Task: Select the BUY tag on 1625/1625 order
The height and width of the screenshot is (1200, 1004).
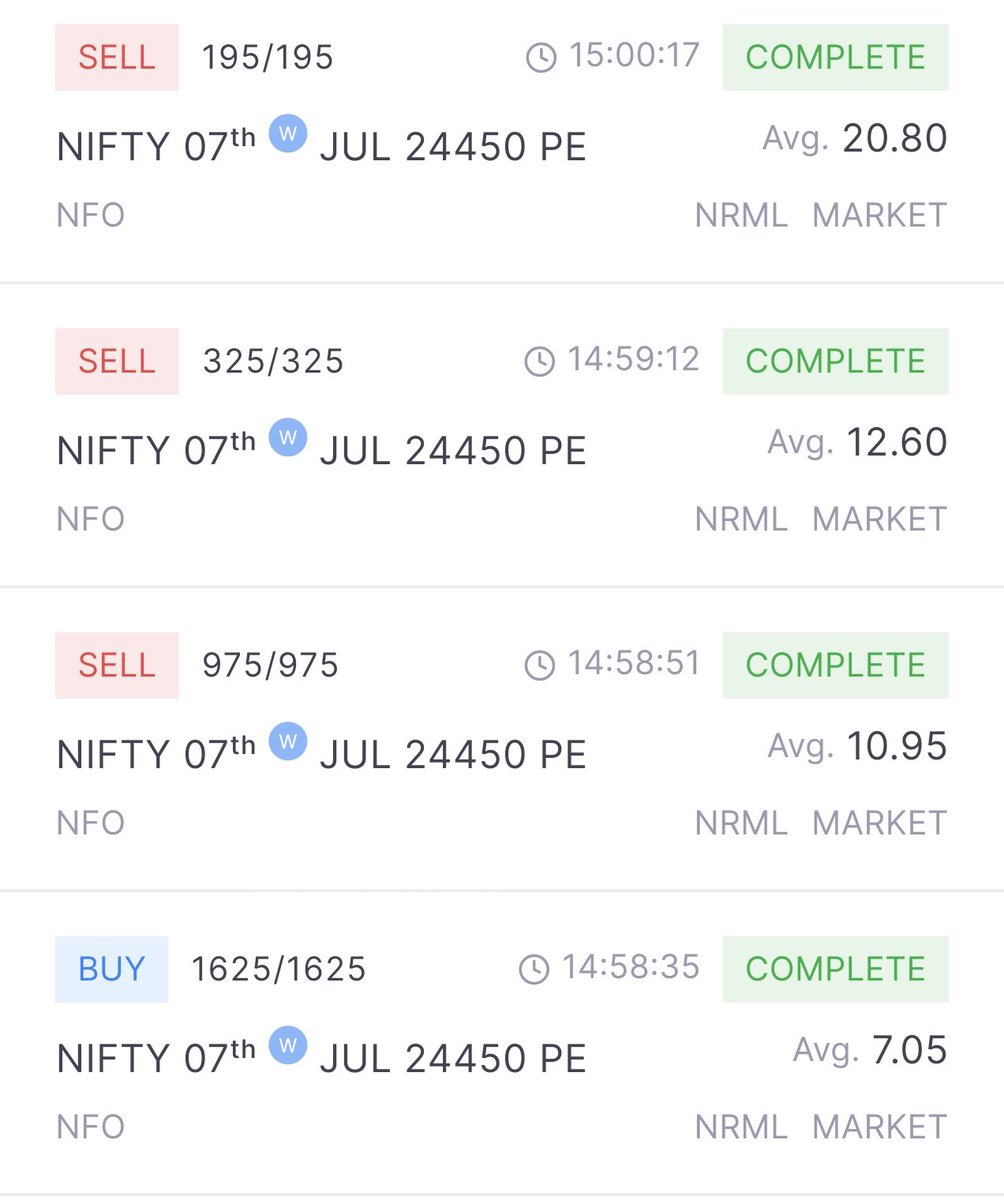Action: [x=112, y=969]
